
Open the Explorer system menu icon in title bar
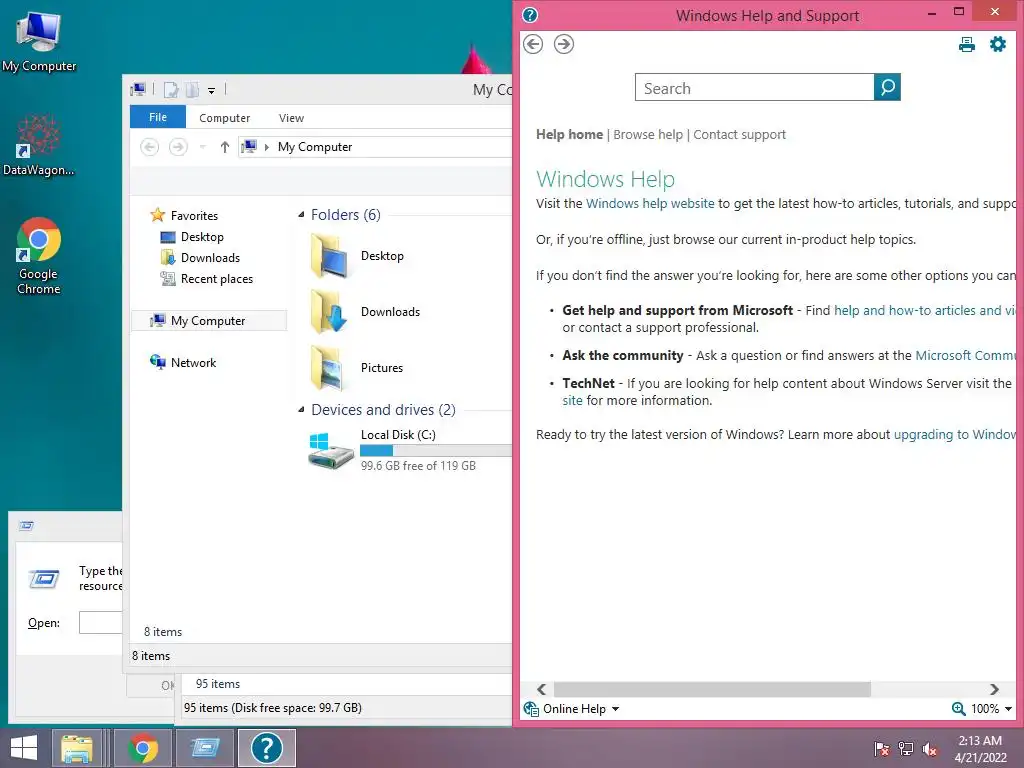pyautogui.click(x=138, y=89)
